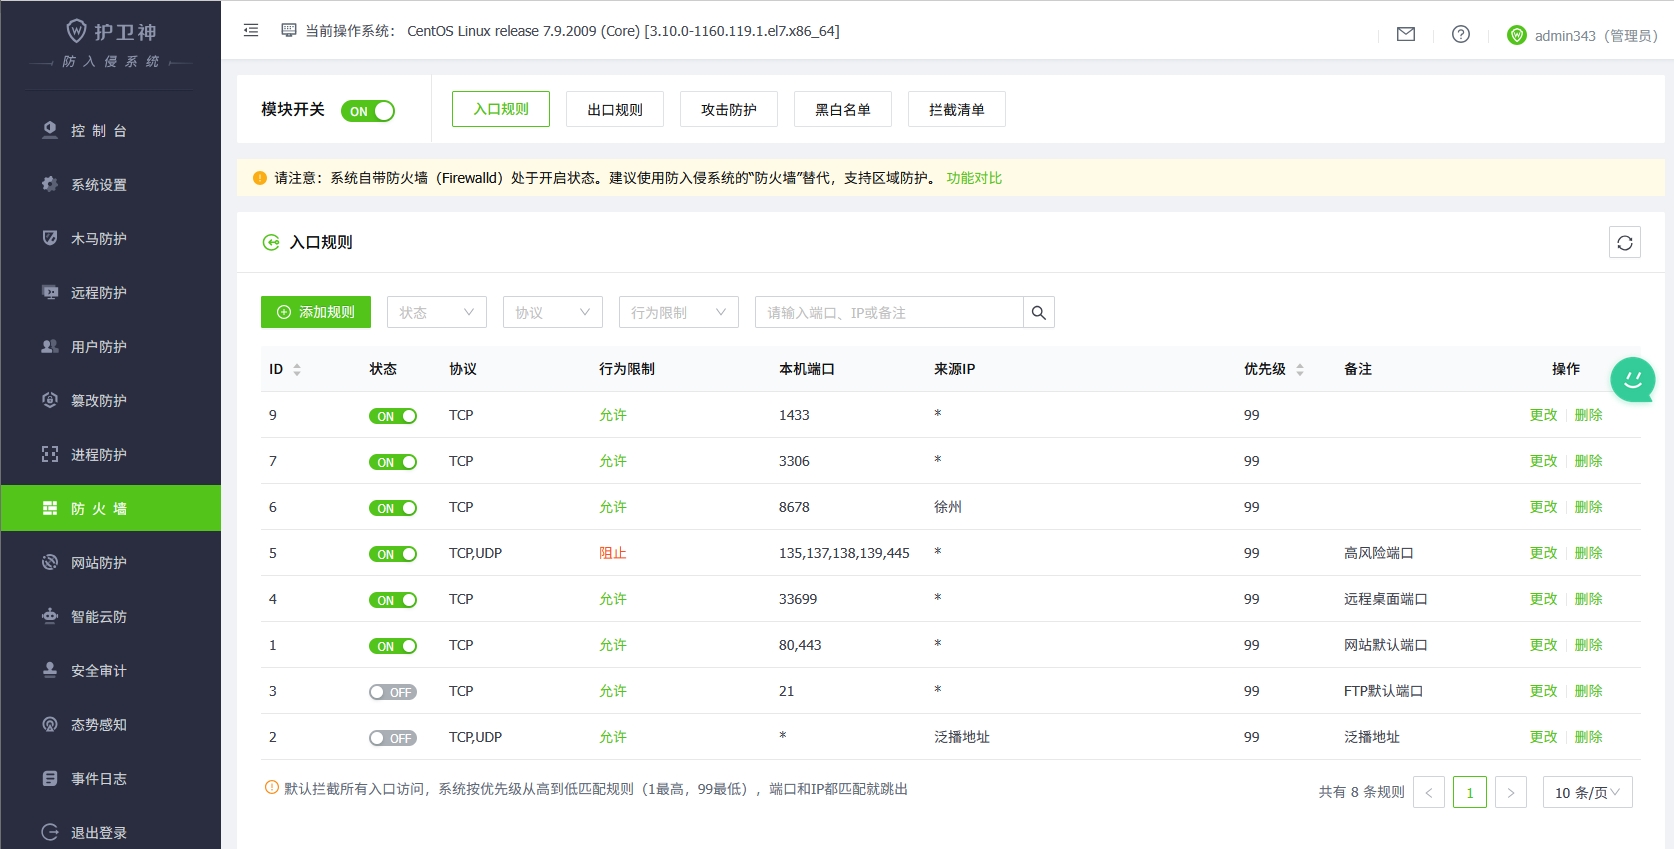The image size is (1674, 849).
Task: Open 用户防护 in the sidebar
Action: (x=111, y=347)
